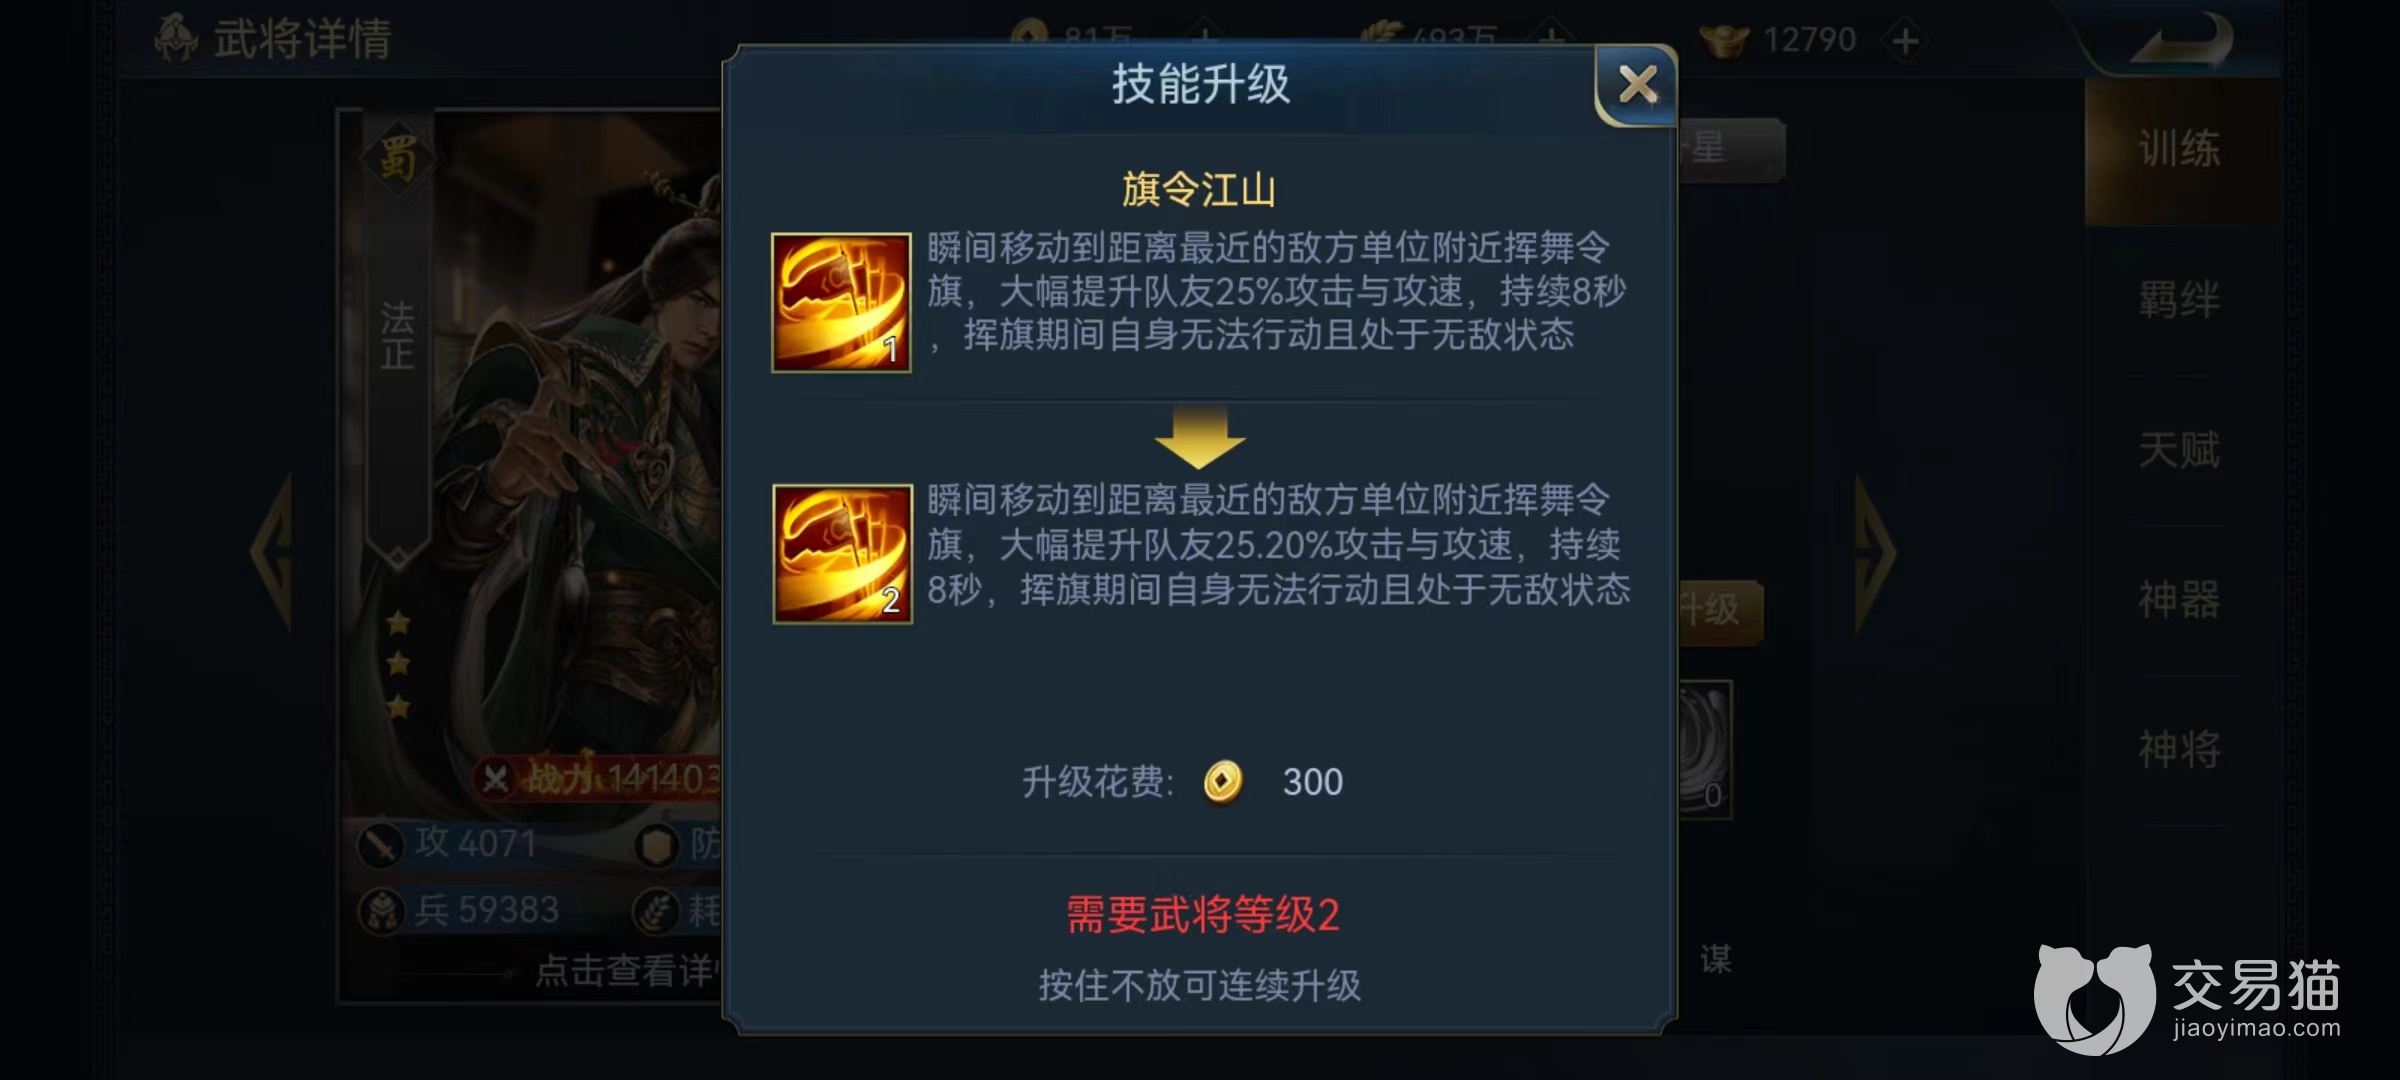Click the 战力 combat power badge
Screen dimensions: 2400x1080
pos(598,778)
